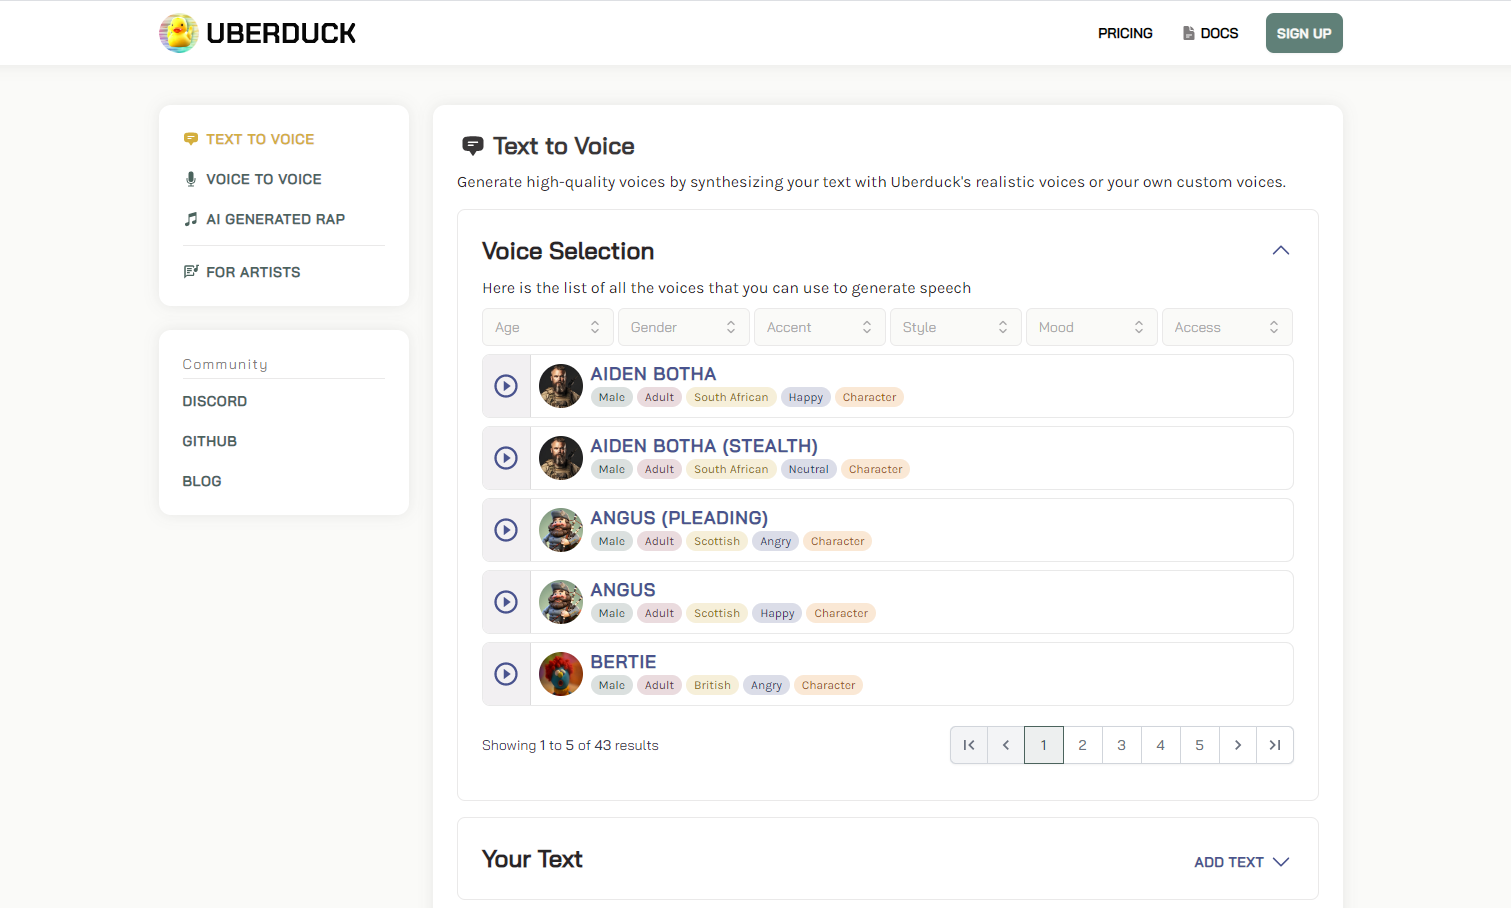Screen dimensions: 1511x908
Task: Open AI Generated Rap in sidebar
Action: coord(275,219)
